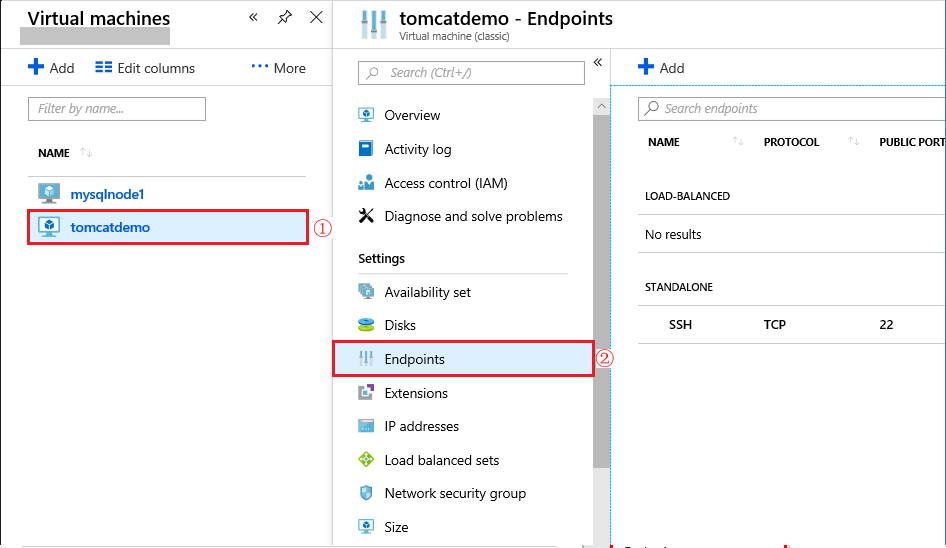Open Edit columns option
The image size is (946, 548).
[145, 68]
